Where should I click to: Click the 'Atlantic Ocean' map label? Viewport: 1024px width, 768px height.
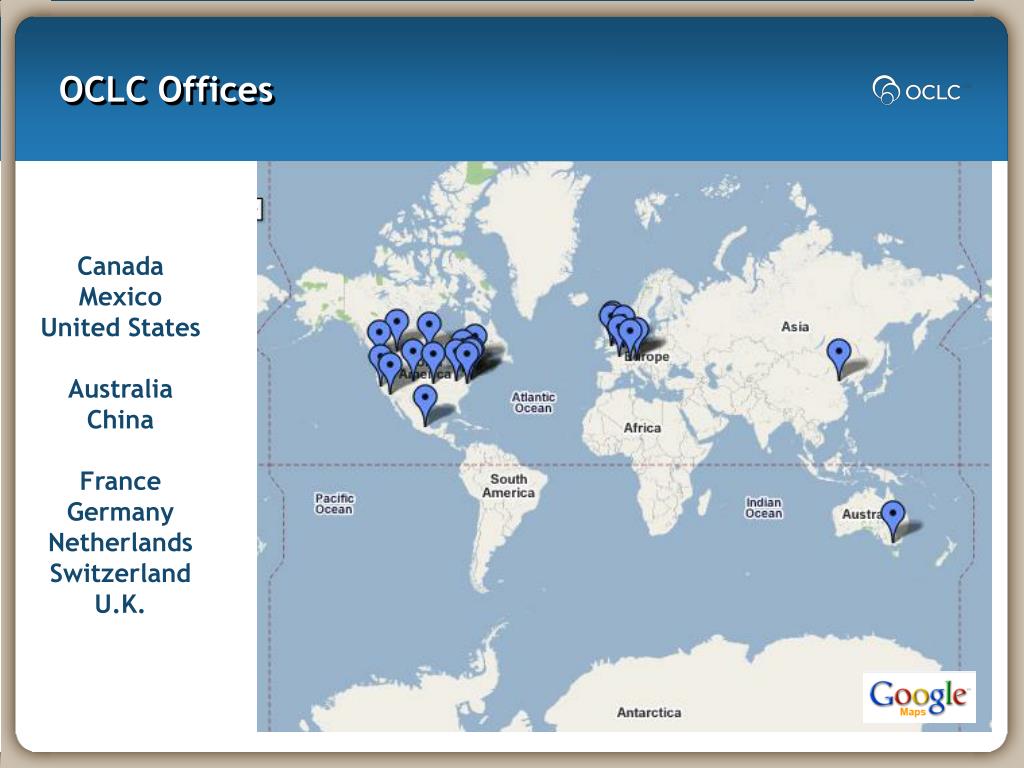coord(533,402)
